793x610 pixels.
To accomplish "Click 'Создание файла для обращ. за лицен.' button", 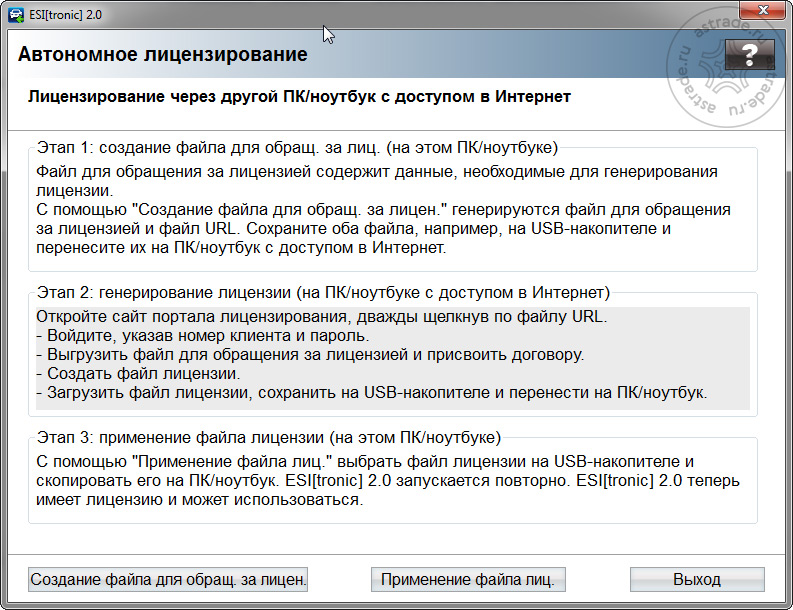I will coord(168,579).
